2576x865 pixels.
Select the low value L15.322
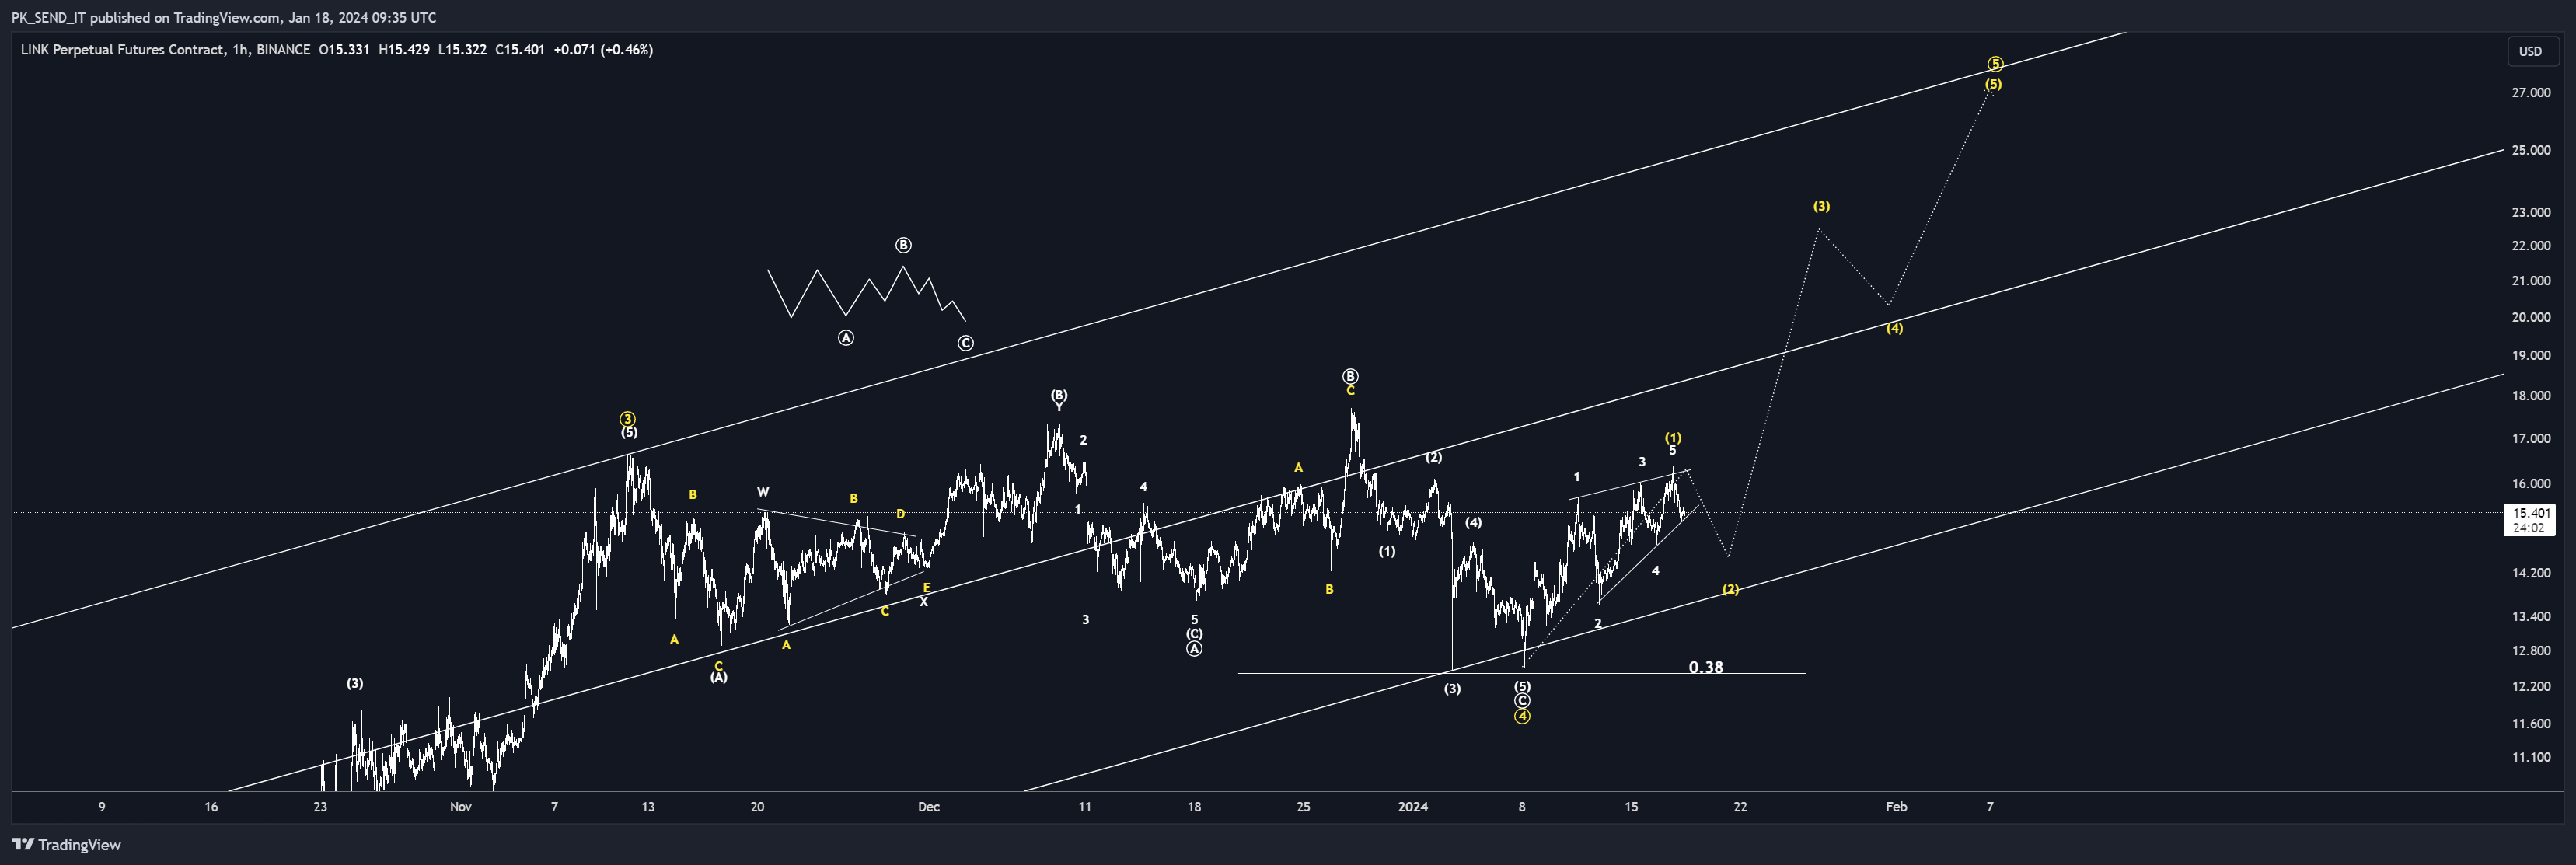pyautogui.click(x=462, y=49)
